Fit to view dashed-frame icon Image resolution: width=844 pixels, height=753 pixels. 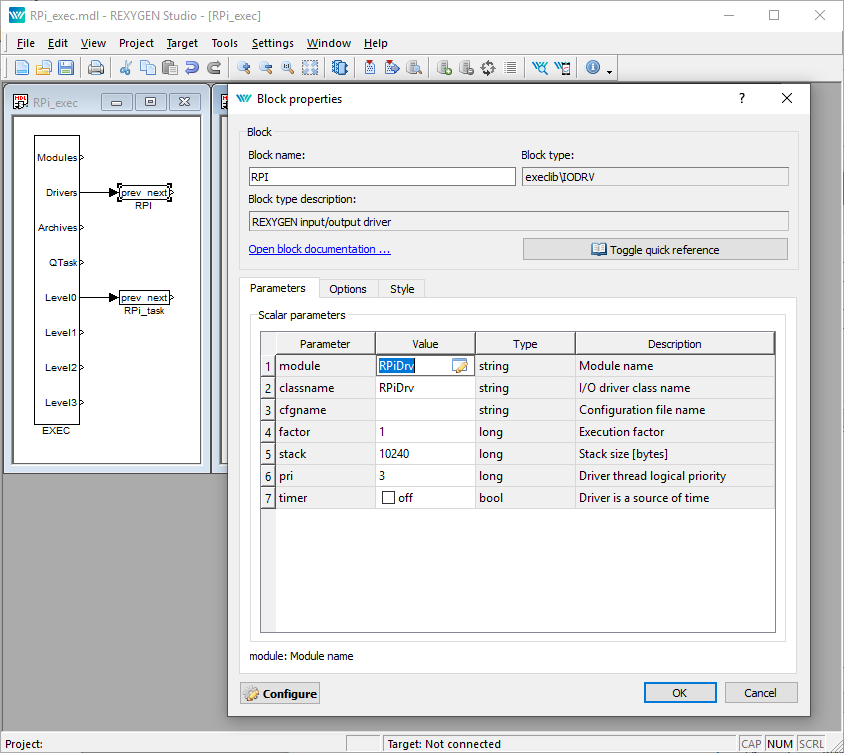click(310, 68)
